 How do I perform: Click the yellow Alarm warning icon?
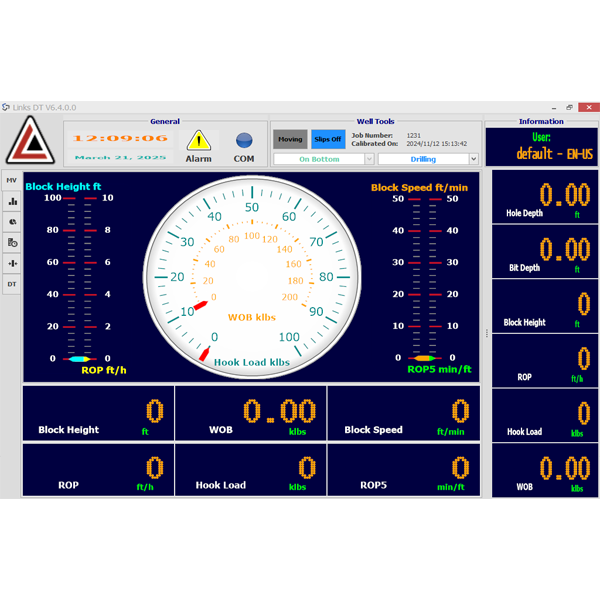(x=199, y=140)
